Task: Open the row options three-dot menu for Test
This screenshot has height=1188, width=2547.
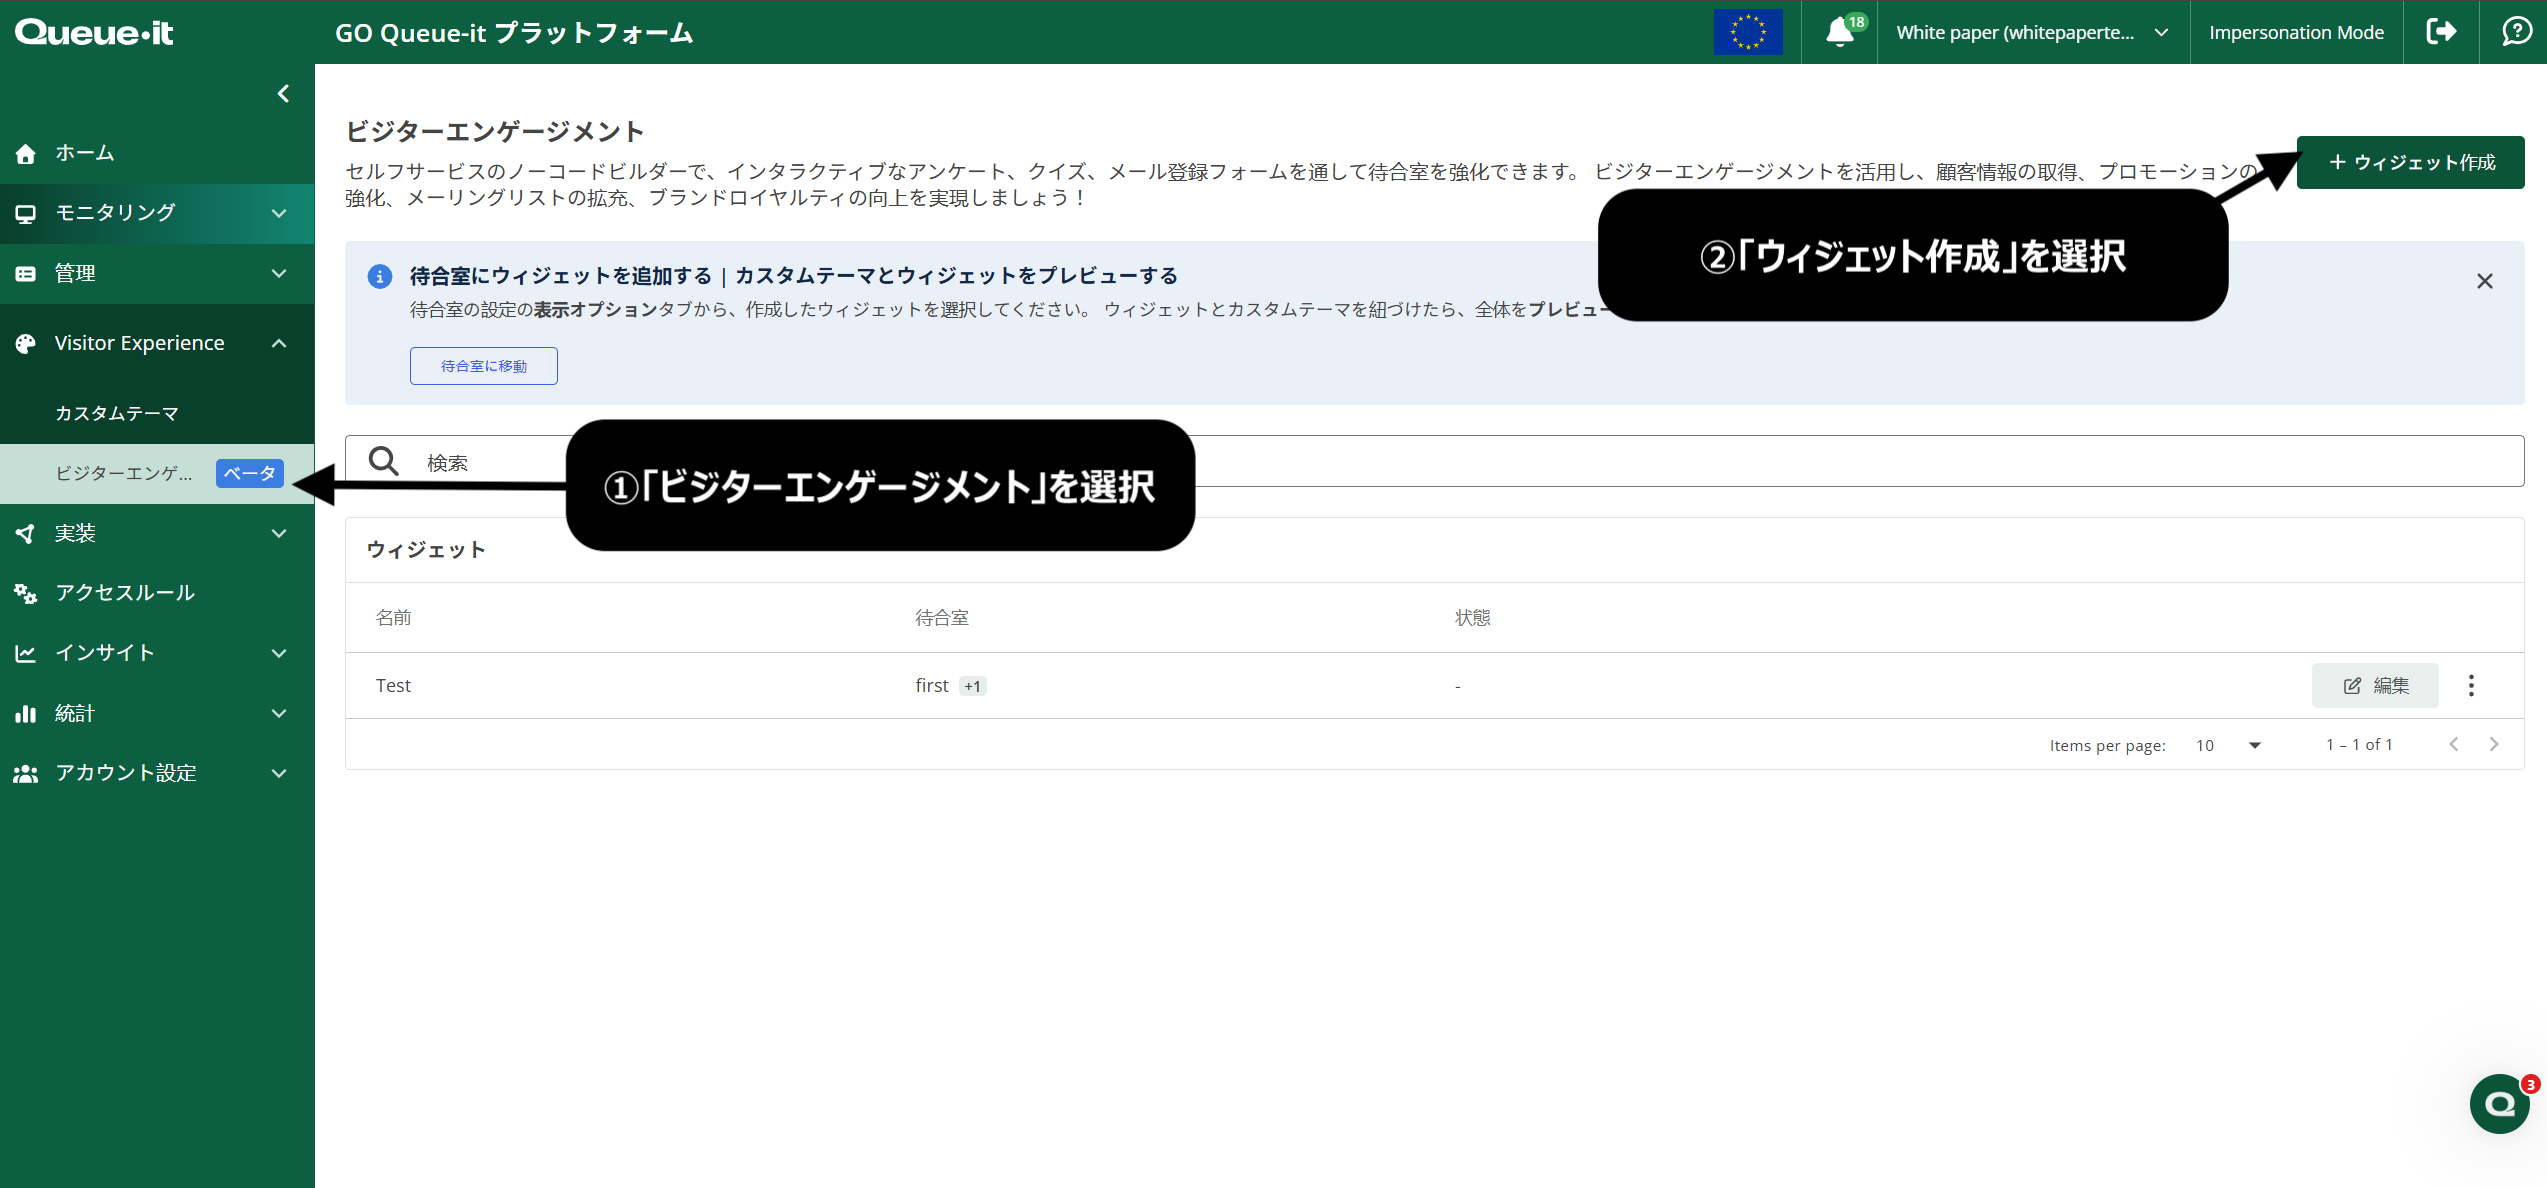Action: pyautogui.click(x=2471, y=685)
